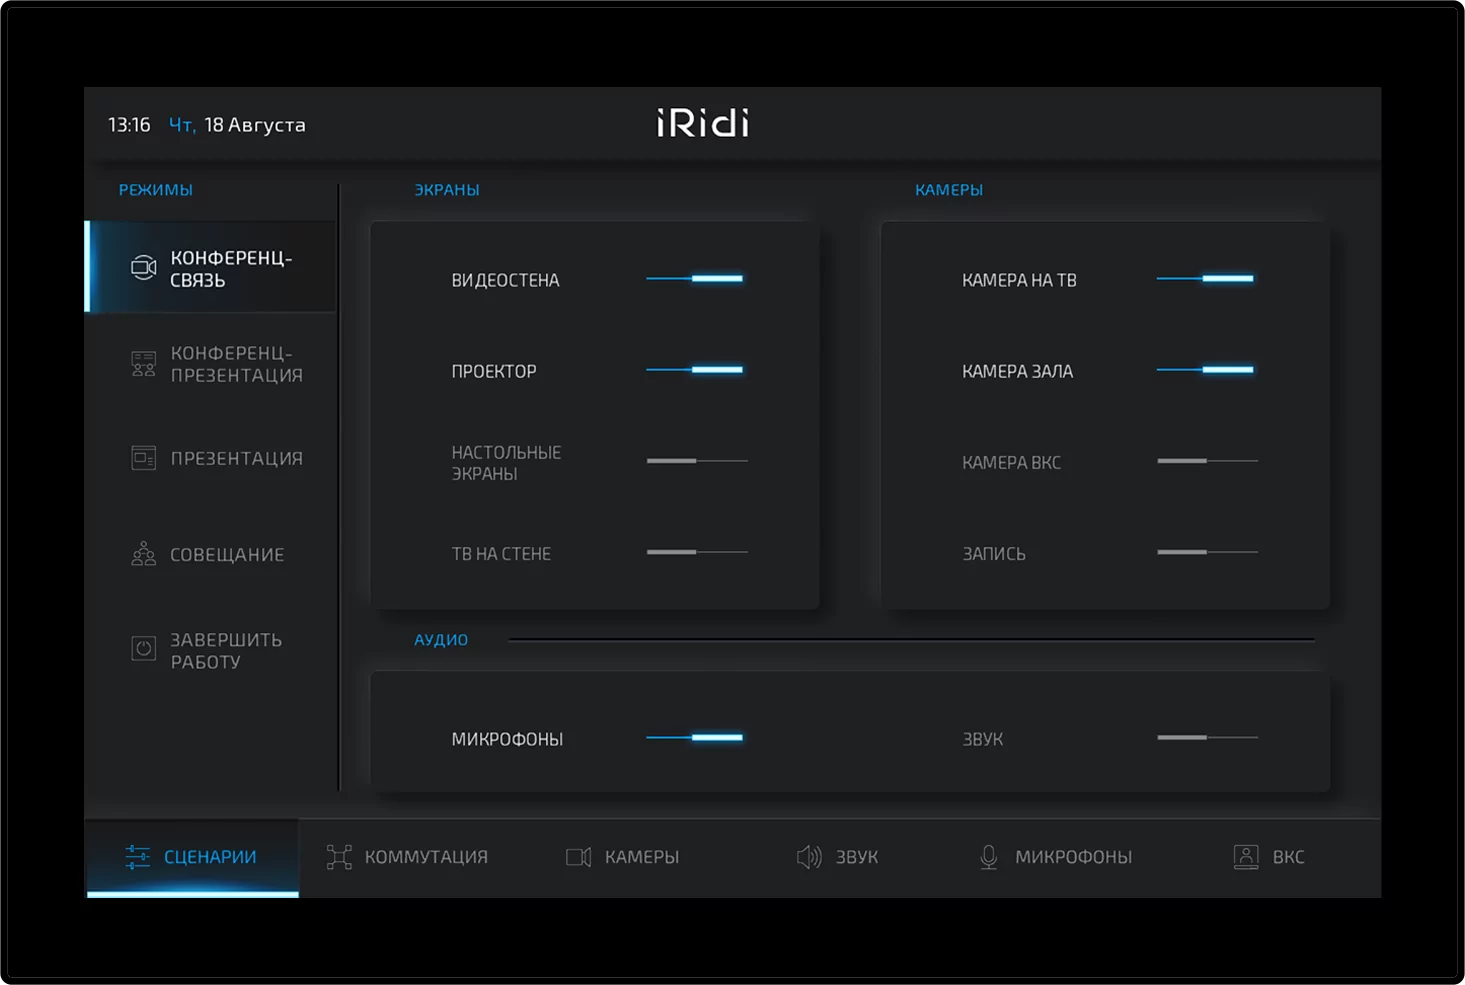This screenshot has height=985, width=1465.
Task: Click the Совещание people icon
Action: pyautogui.click(x=143, y=552)
